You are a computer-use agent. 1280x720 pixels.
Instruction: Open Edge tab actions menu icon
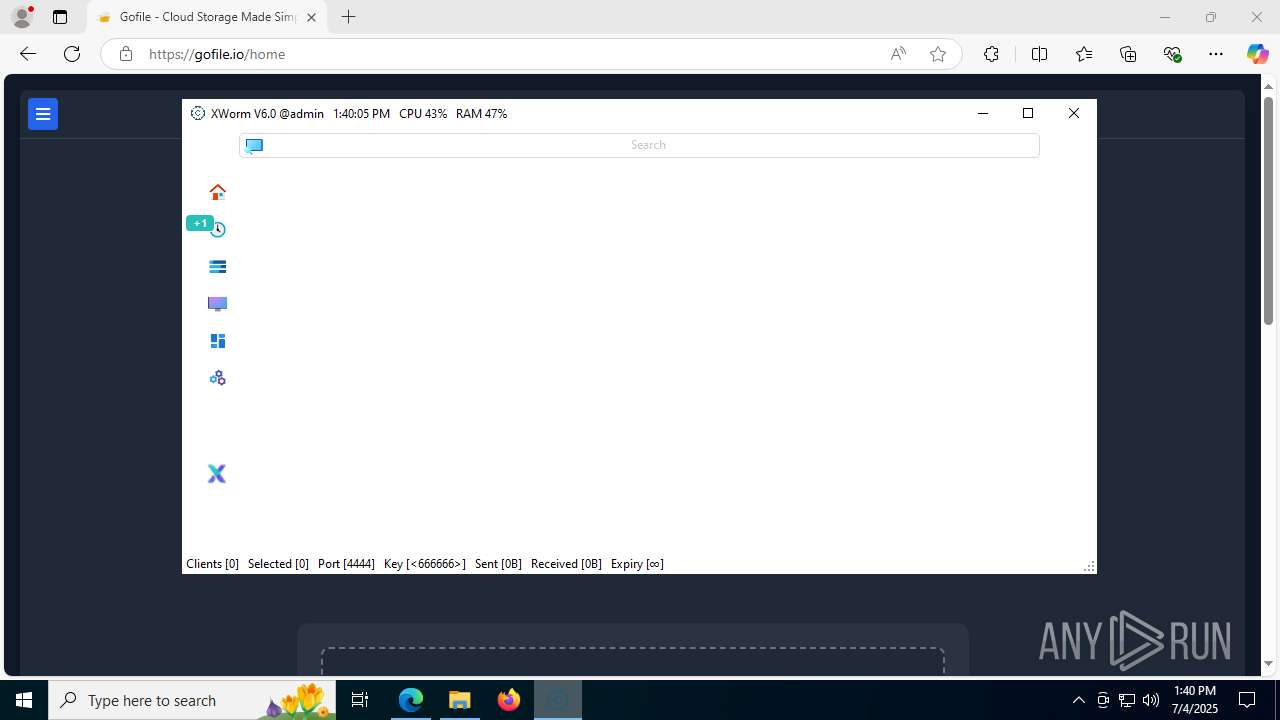click(60, 17)
